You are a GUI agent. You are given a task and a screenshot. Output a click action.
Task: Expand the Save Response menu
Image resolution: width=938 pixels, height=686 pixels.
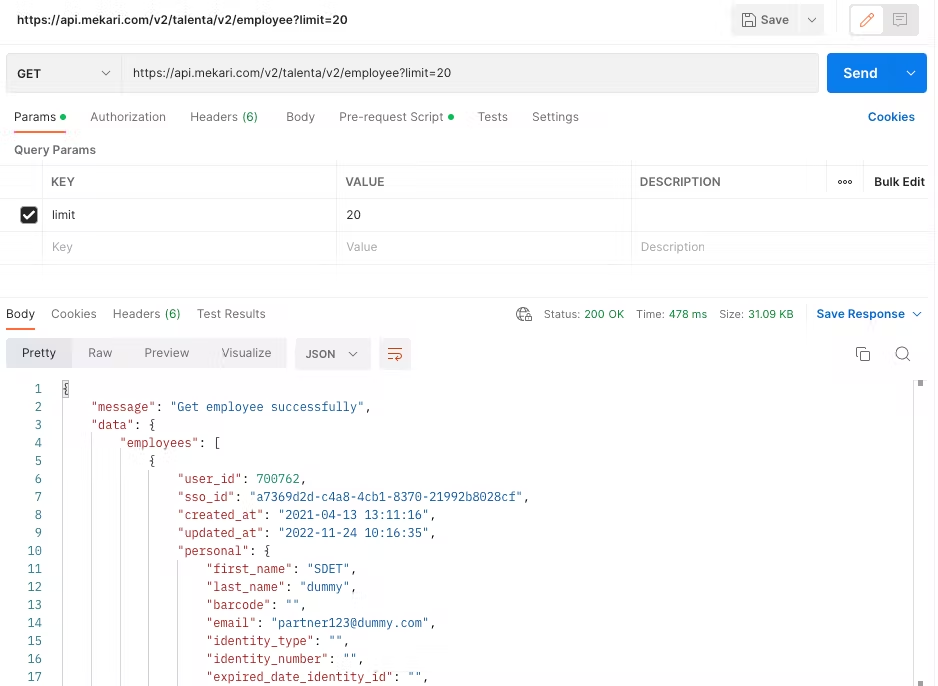pyautogui.click(x=869, y=314)
